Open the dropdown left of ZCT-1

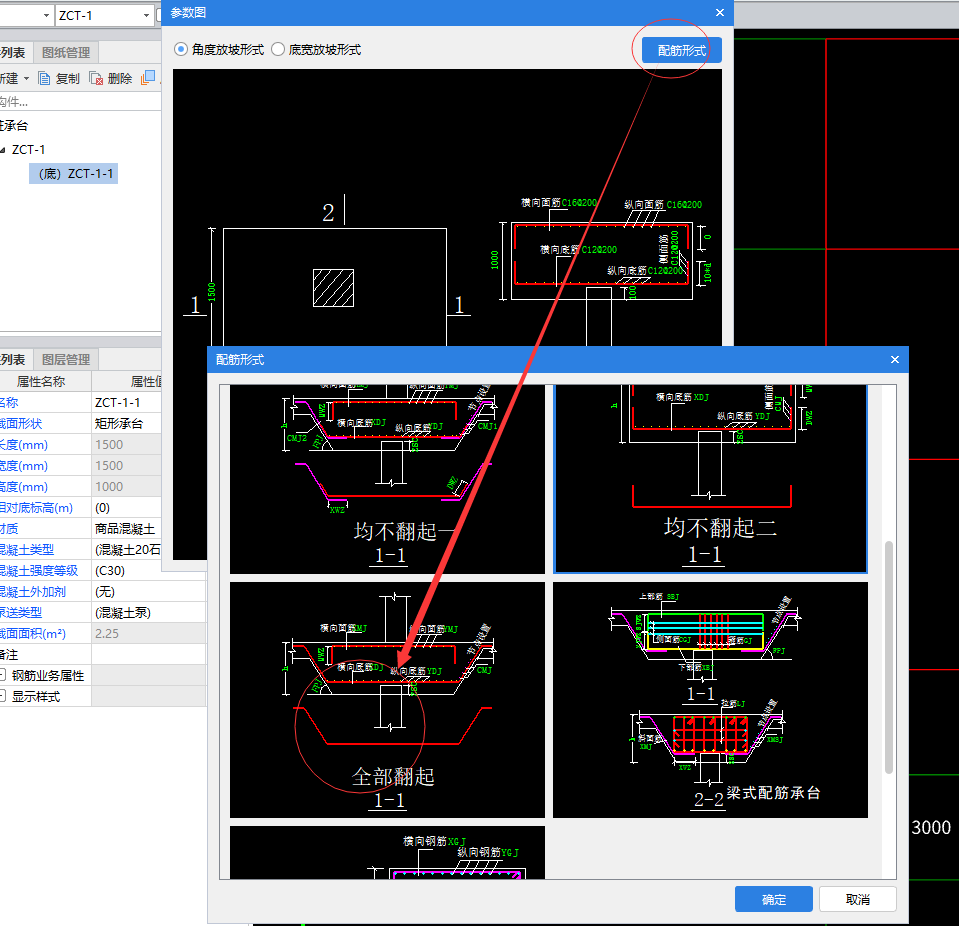point(46,15)
